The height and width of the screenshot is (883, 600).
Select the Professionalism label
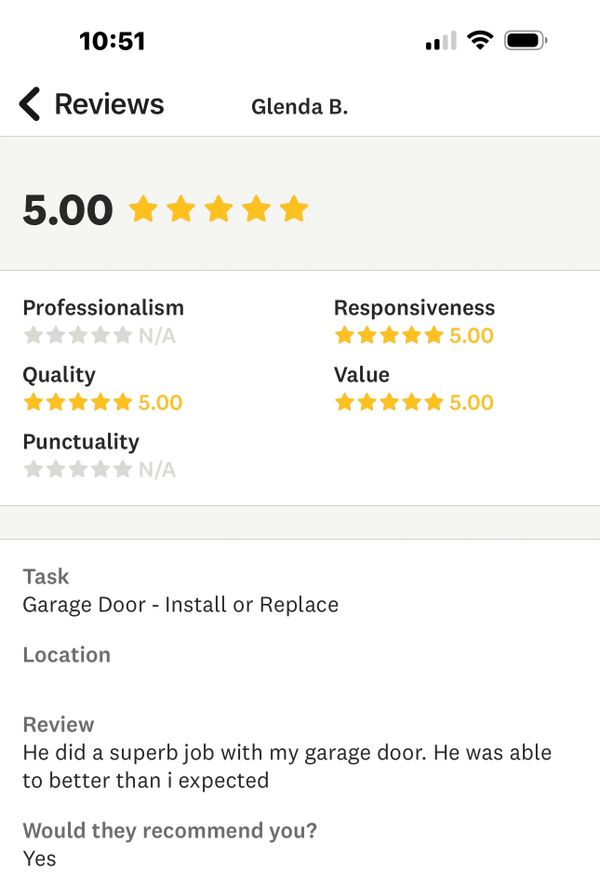coord(103,308)
